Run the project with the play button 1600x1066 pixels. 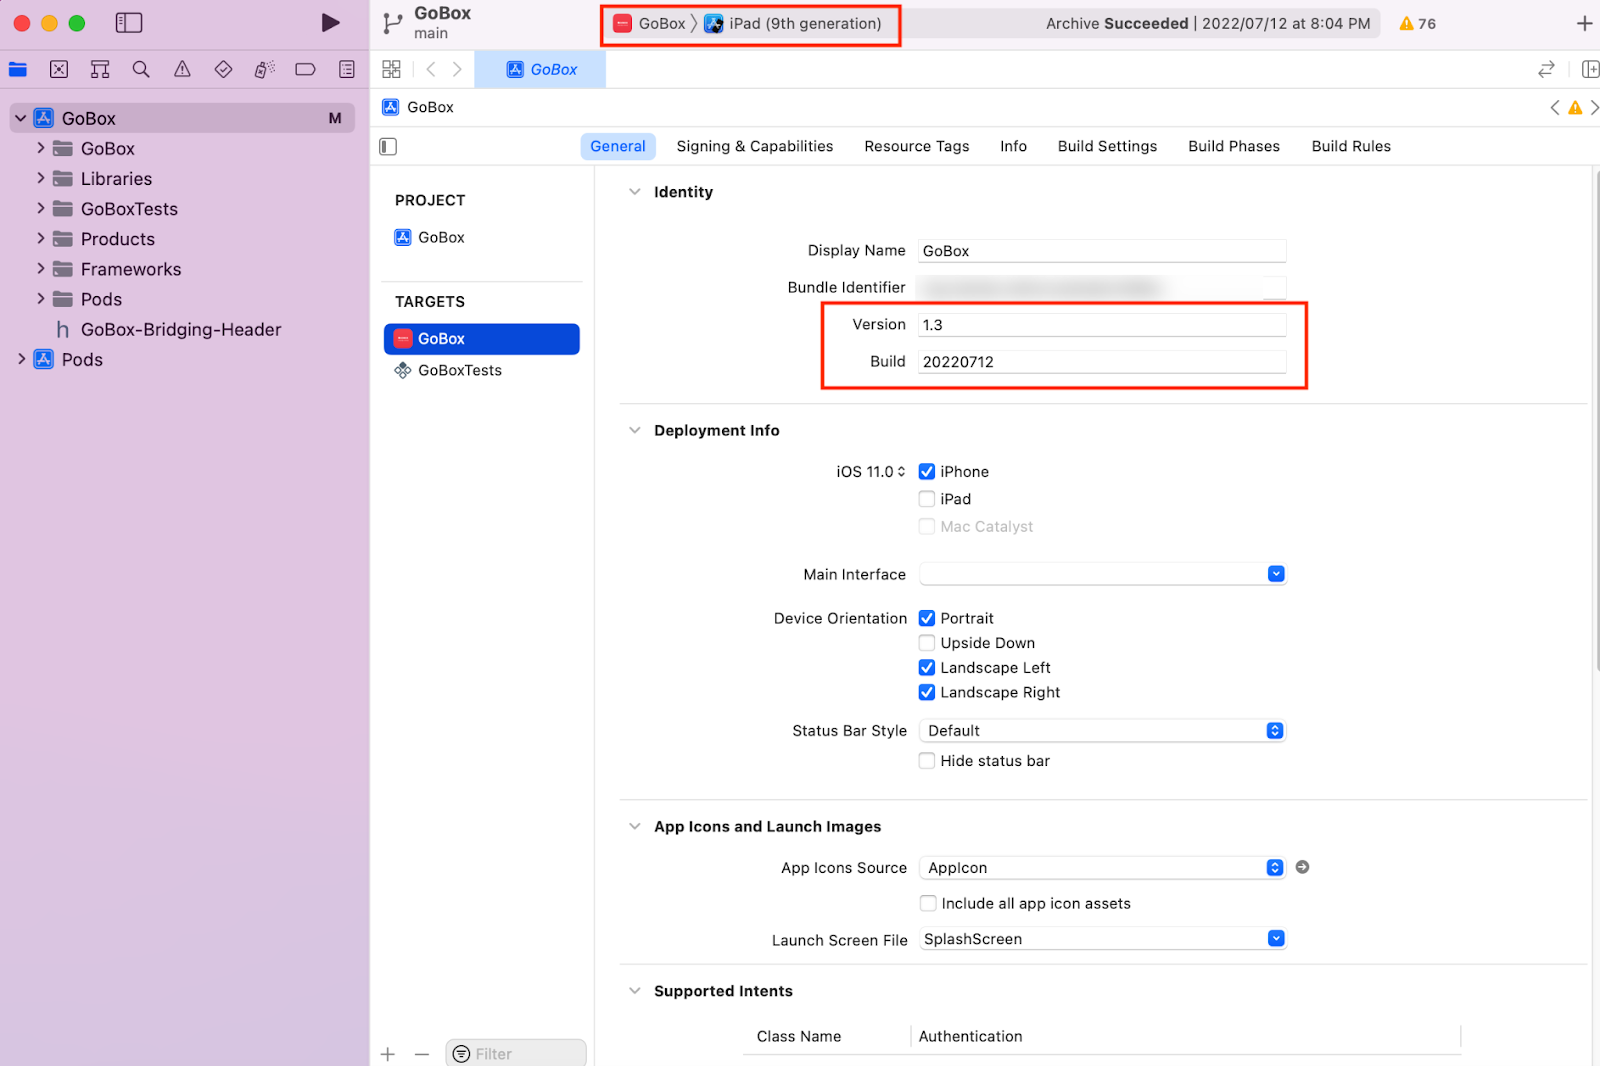pos(330,23)
